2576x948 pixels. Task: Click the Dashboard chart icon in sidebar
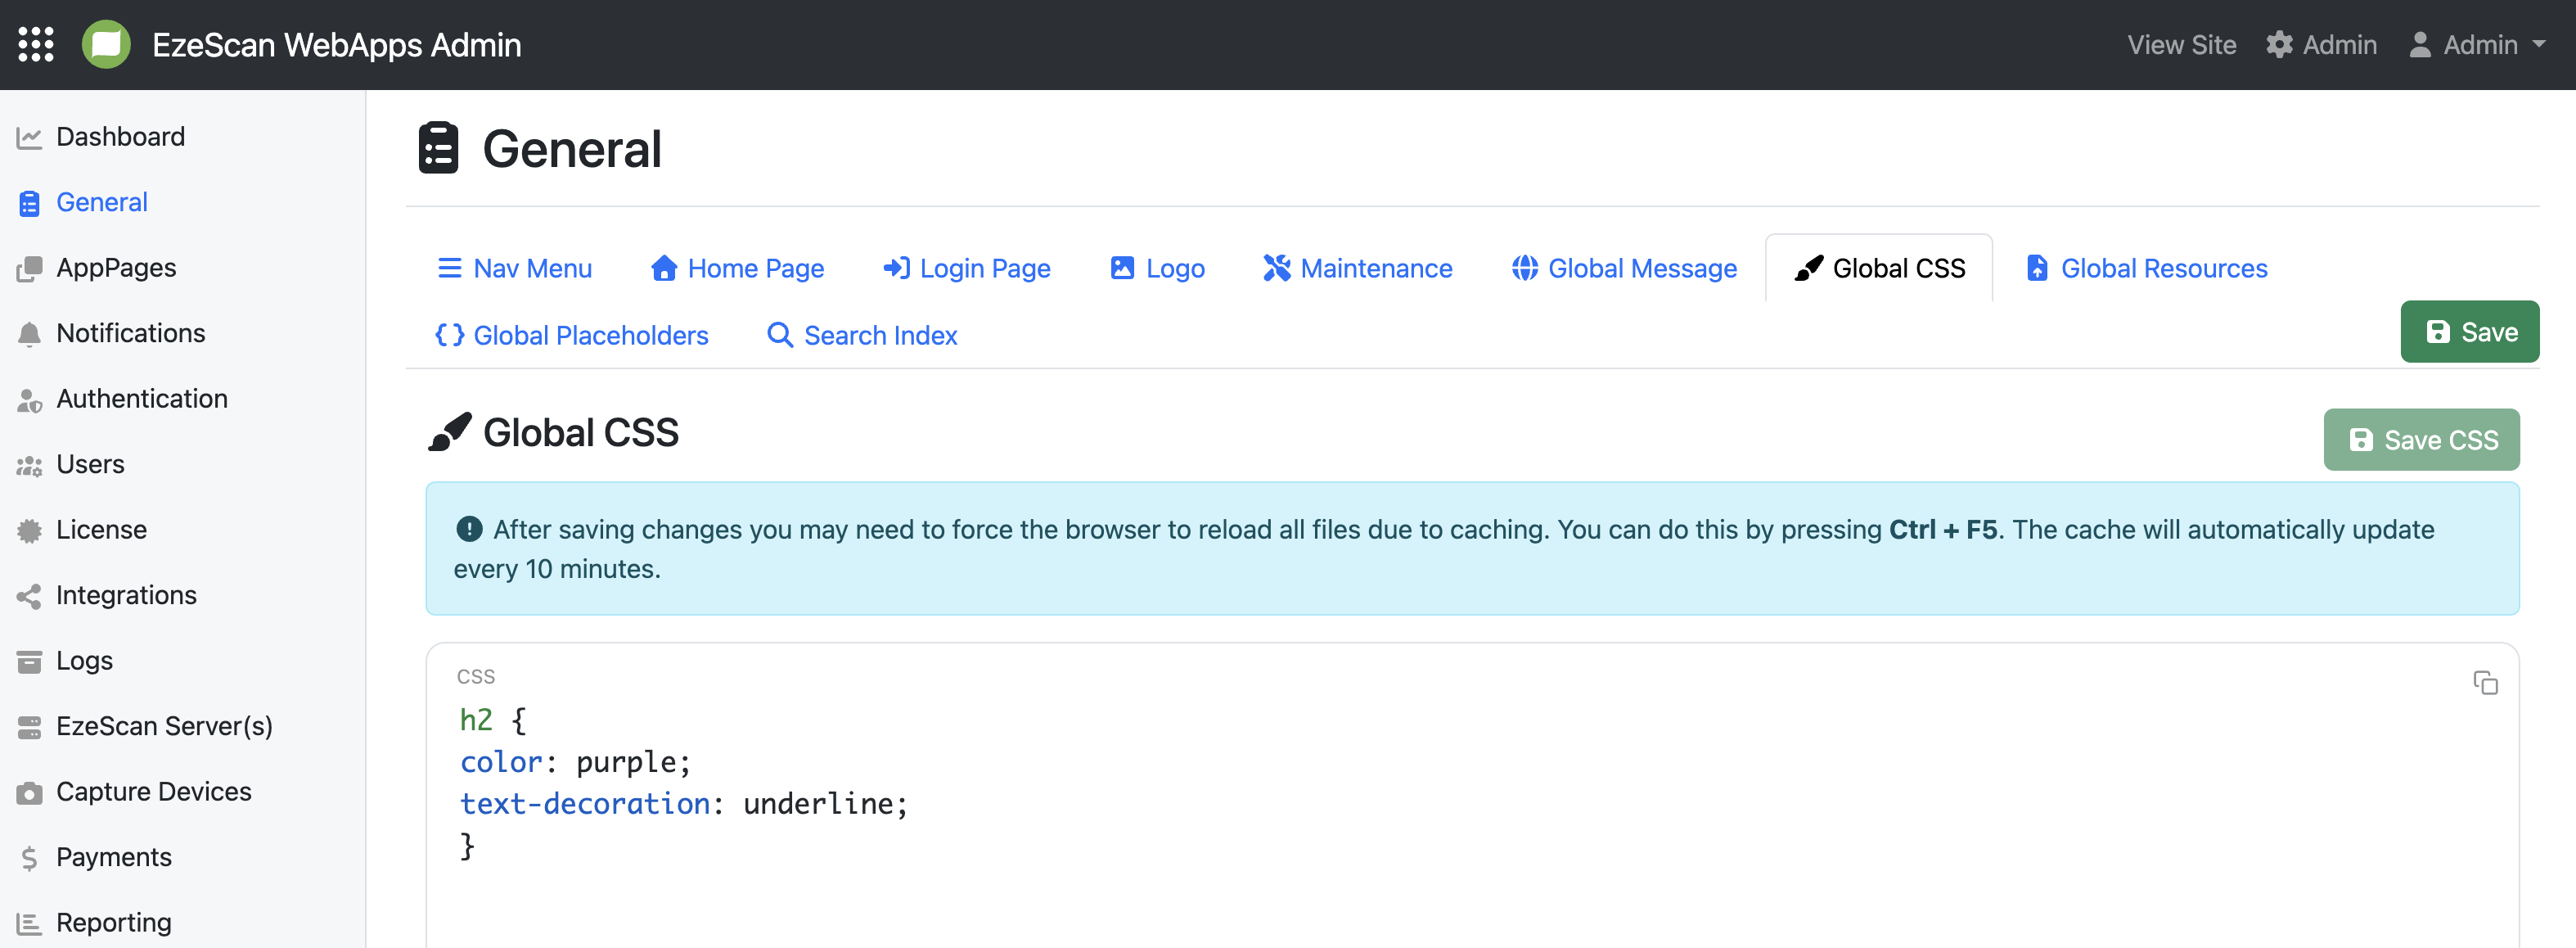coord(29,137)
